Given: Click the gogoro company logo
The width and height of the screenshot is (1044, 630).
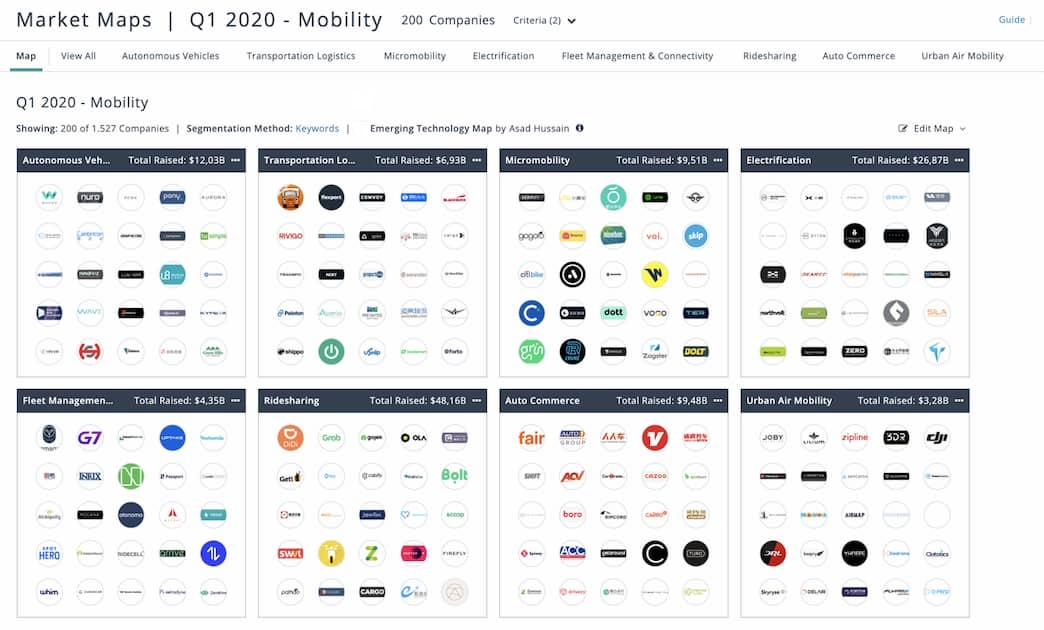Looking at the screenshot, I should click(531, 236).
